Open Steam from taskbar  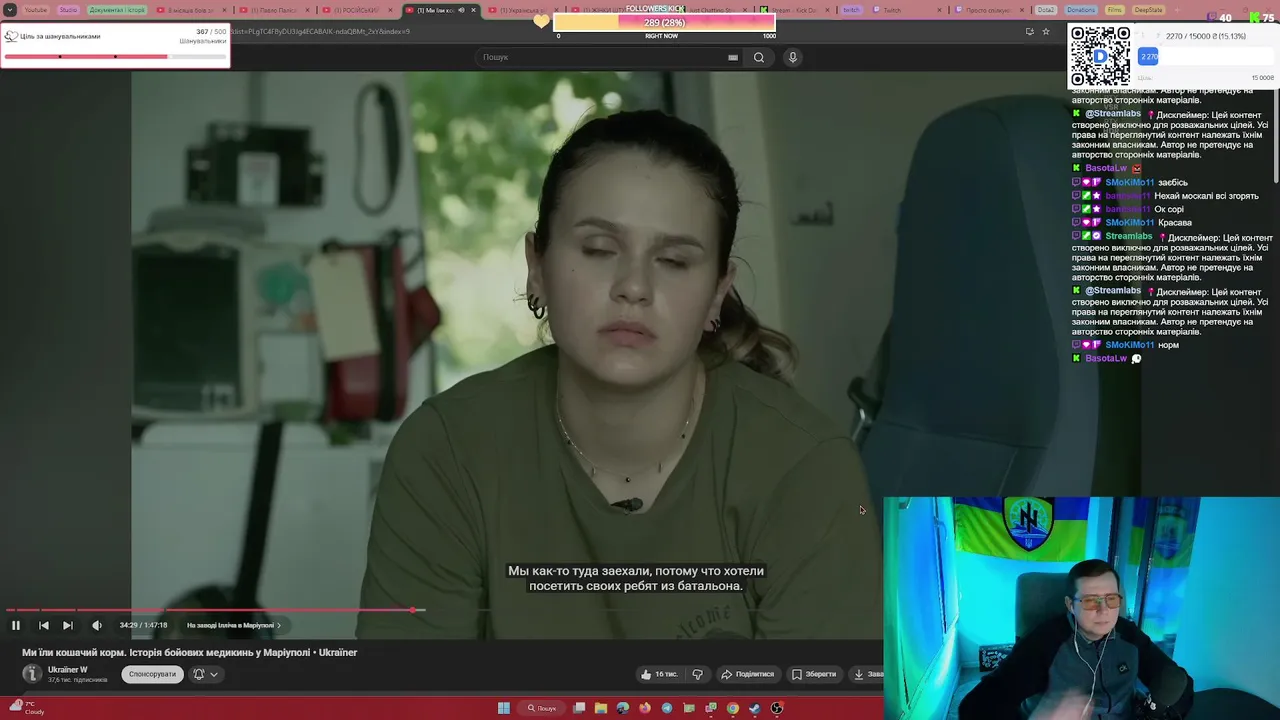pos(755,708)
